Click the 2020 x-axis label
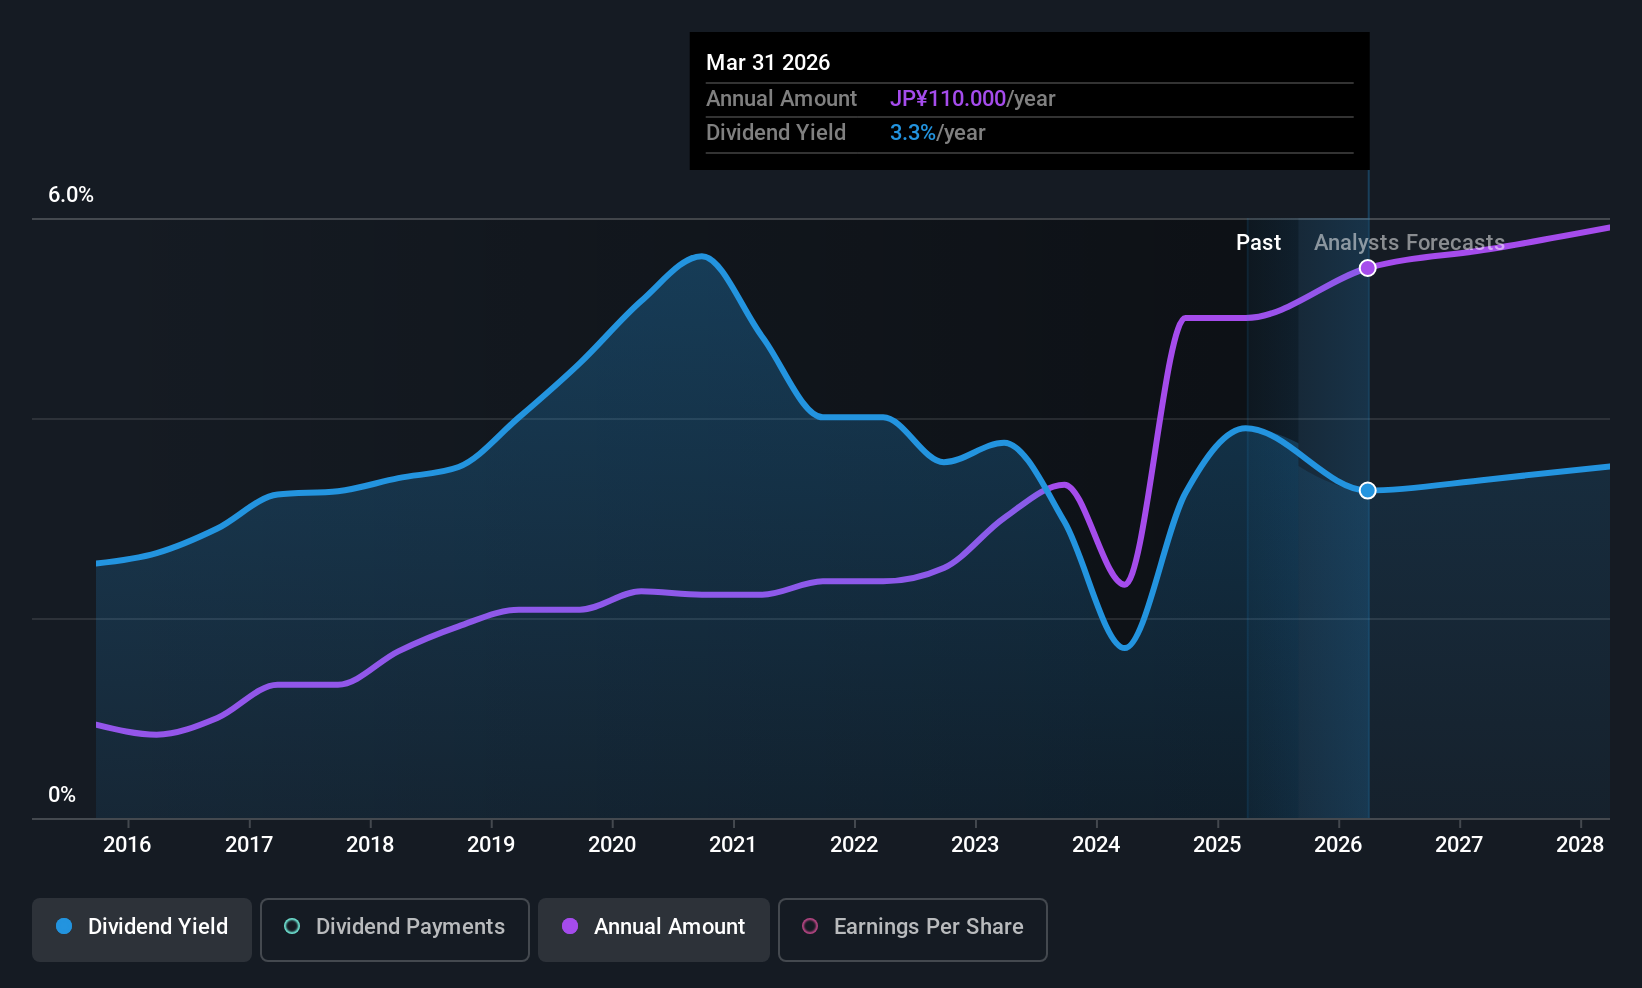The image size is (1642, 988). pyautogui.click(x=612, y=845)
